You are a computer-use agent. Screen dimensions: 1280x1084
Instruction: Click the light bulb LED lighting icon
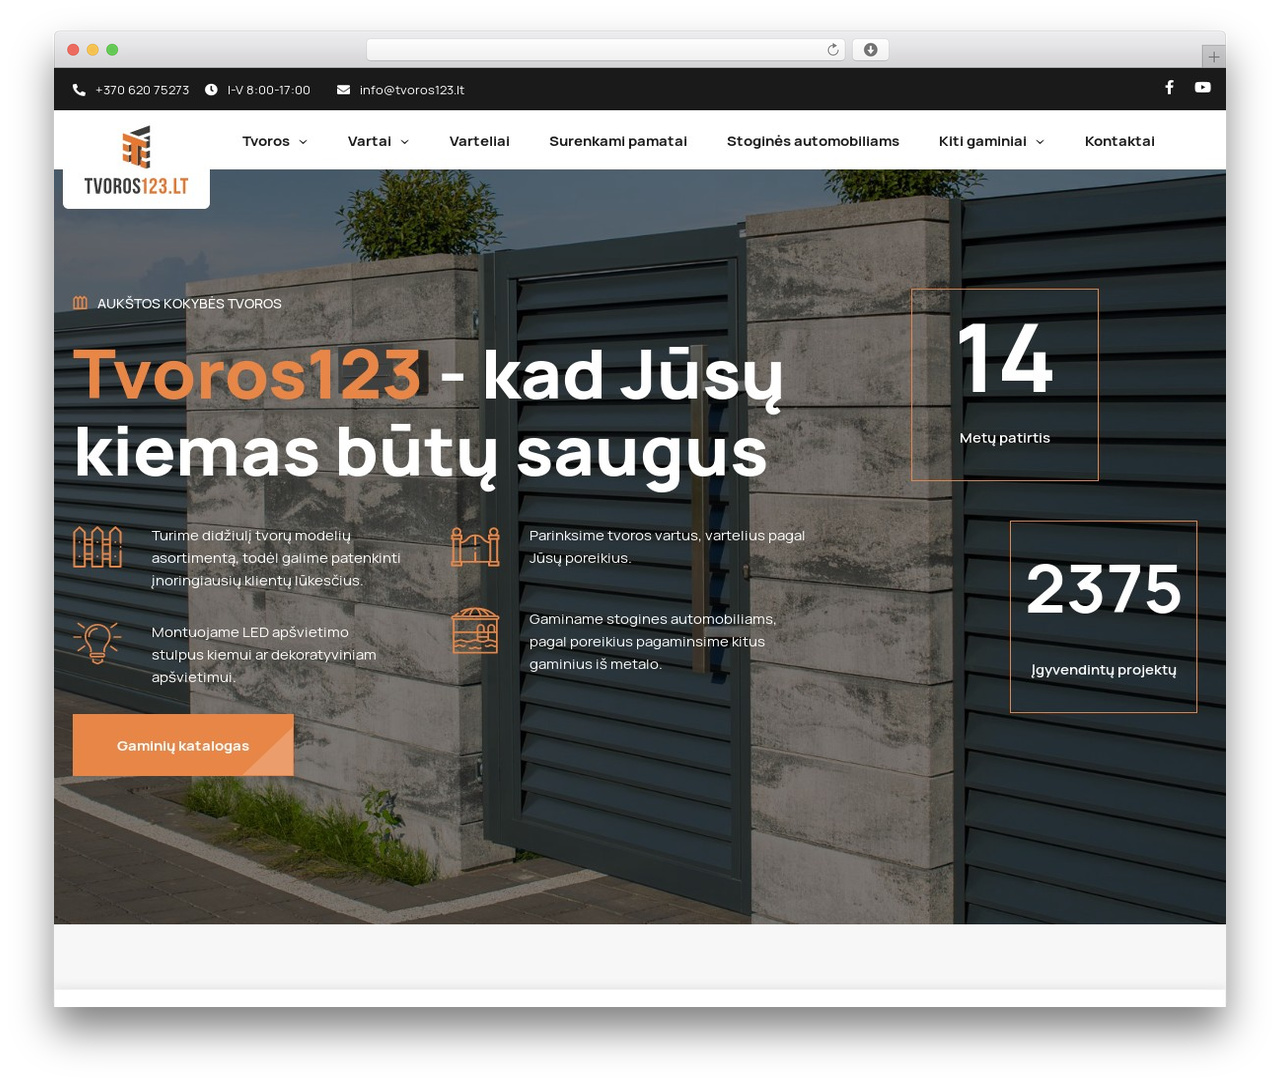(x=98, y=642)
